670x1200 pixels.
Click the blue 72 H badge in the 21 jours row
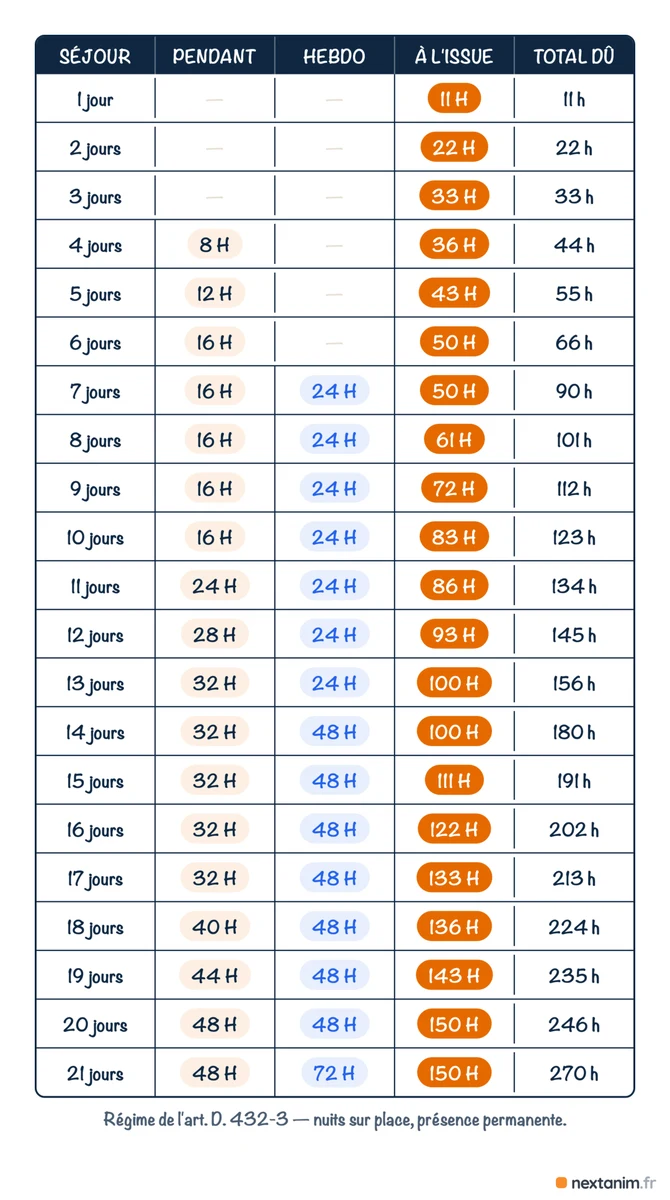334,1074
